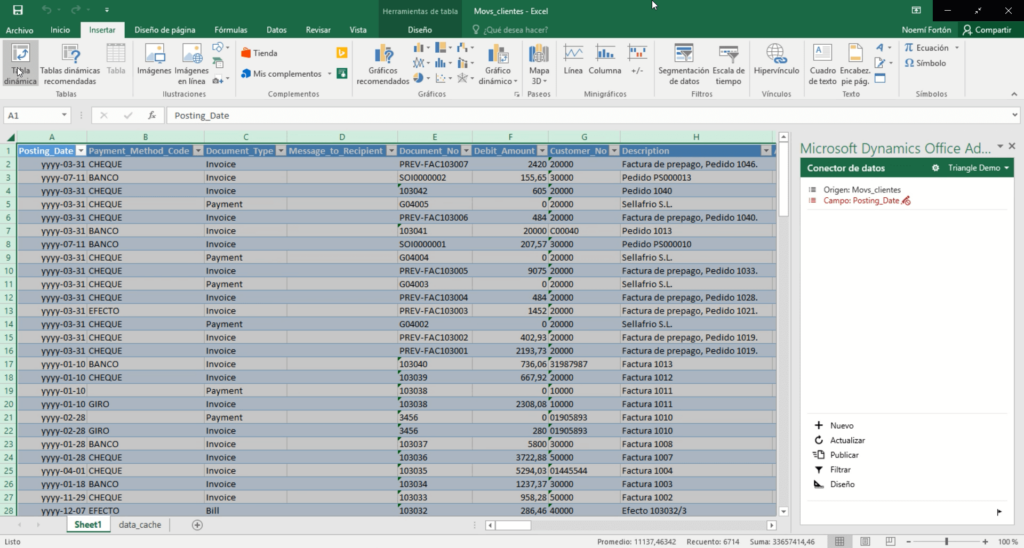Image resolution: width=1024 pixels, height=548 pixels.
Task: Switch to the Fórmulas ribbon tab
Action: pyautogui.click(x=230, y=30)
